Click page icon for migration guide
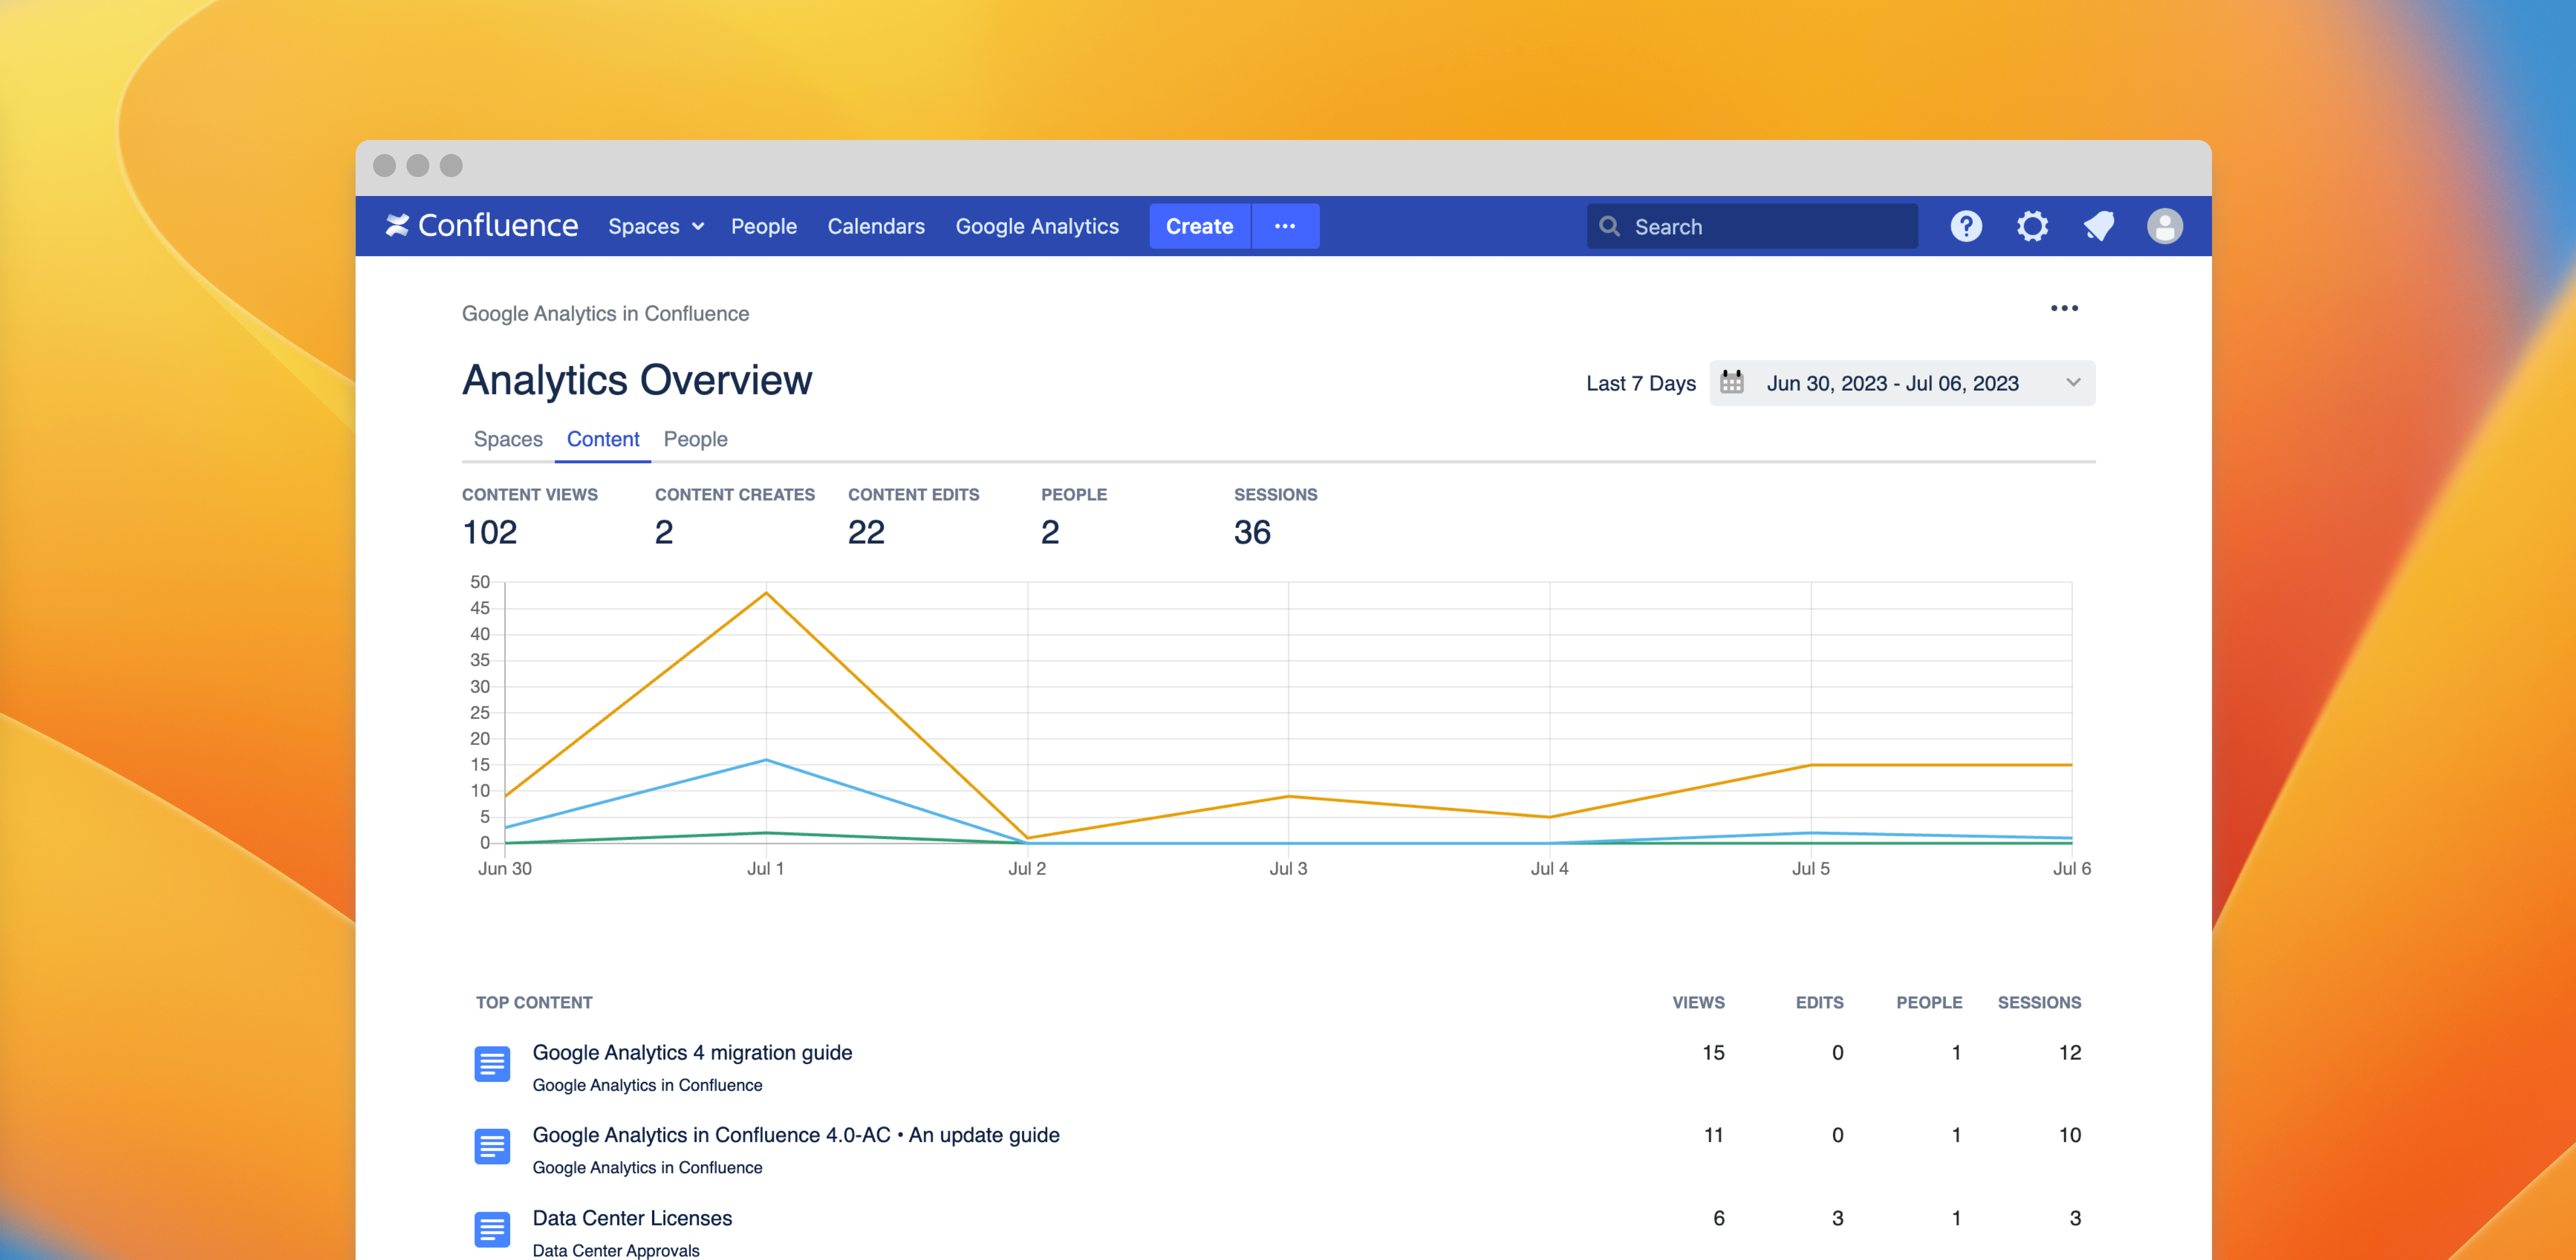The image size is (2576, 1260). tap(492, 1064)
